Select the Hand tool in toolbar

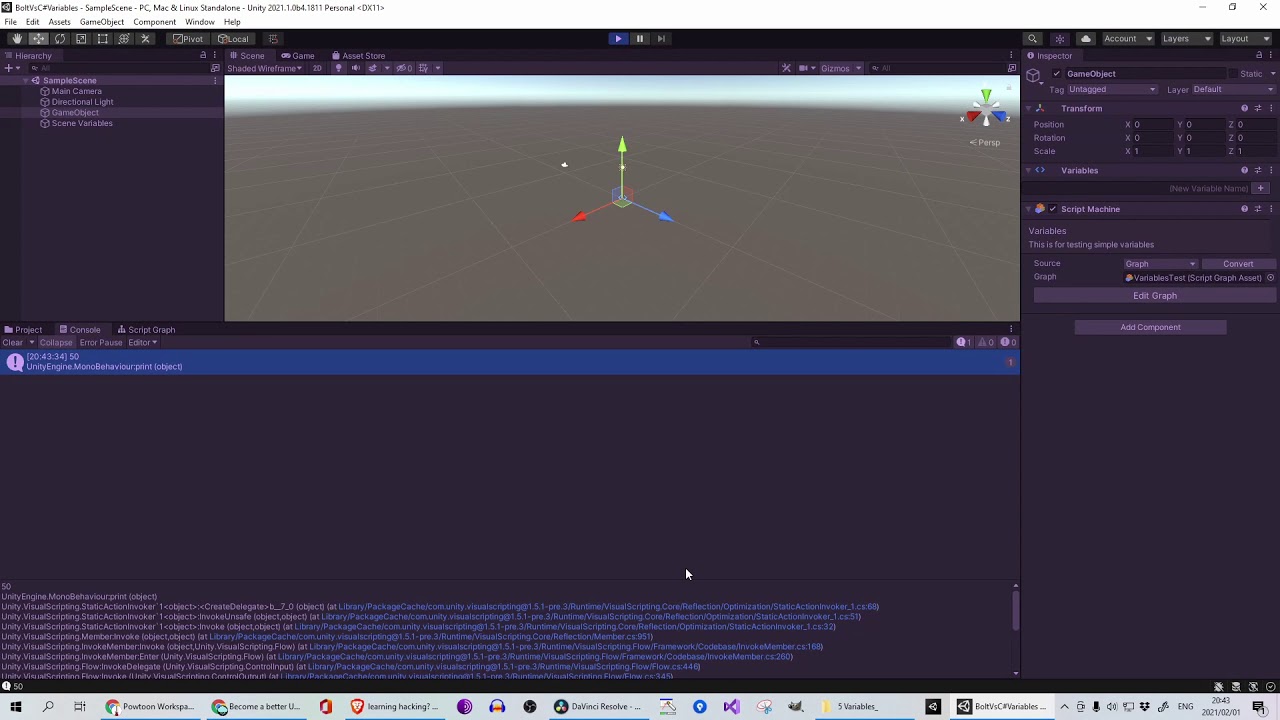(x=17, y=39)
